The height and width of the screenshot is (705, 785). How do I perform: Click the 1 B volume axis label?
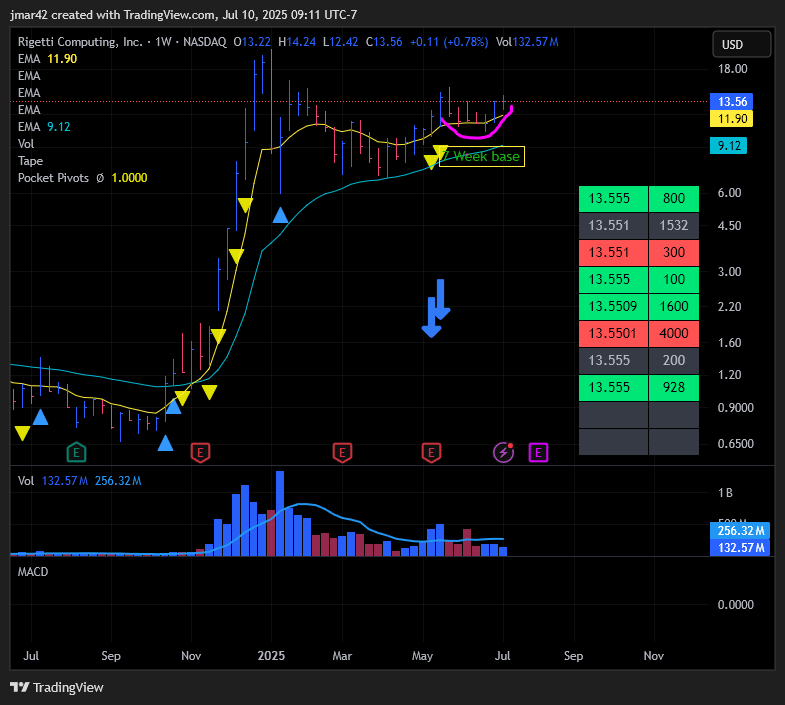725,493
